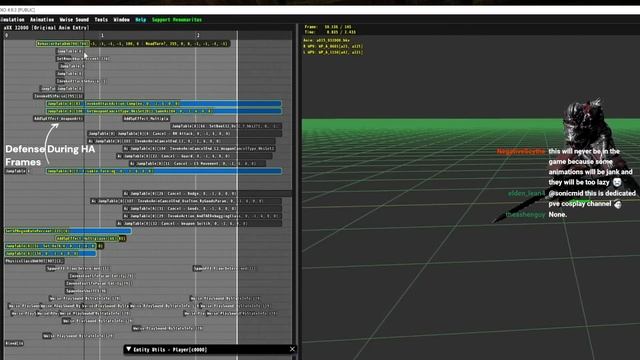Select the Cancel - Weapon Switch event
Screen dimensions: 640x360
click(199, 223)
